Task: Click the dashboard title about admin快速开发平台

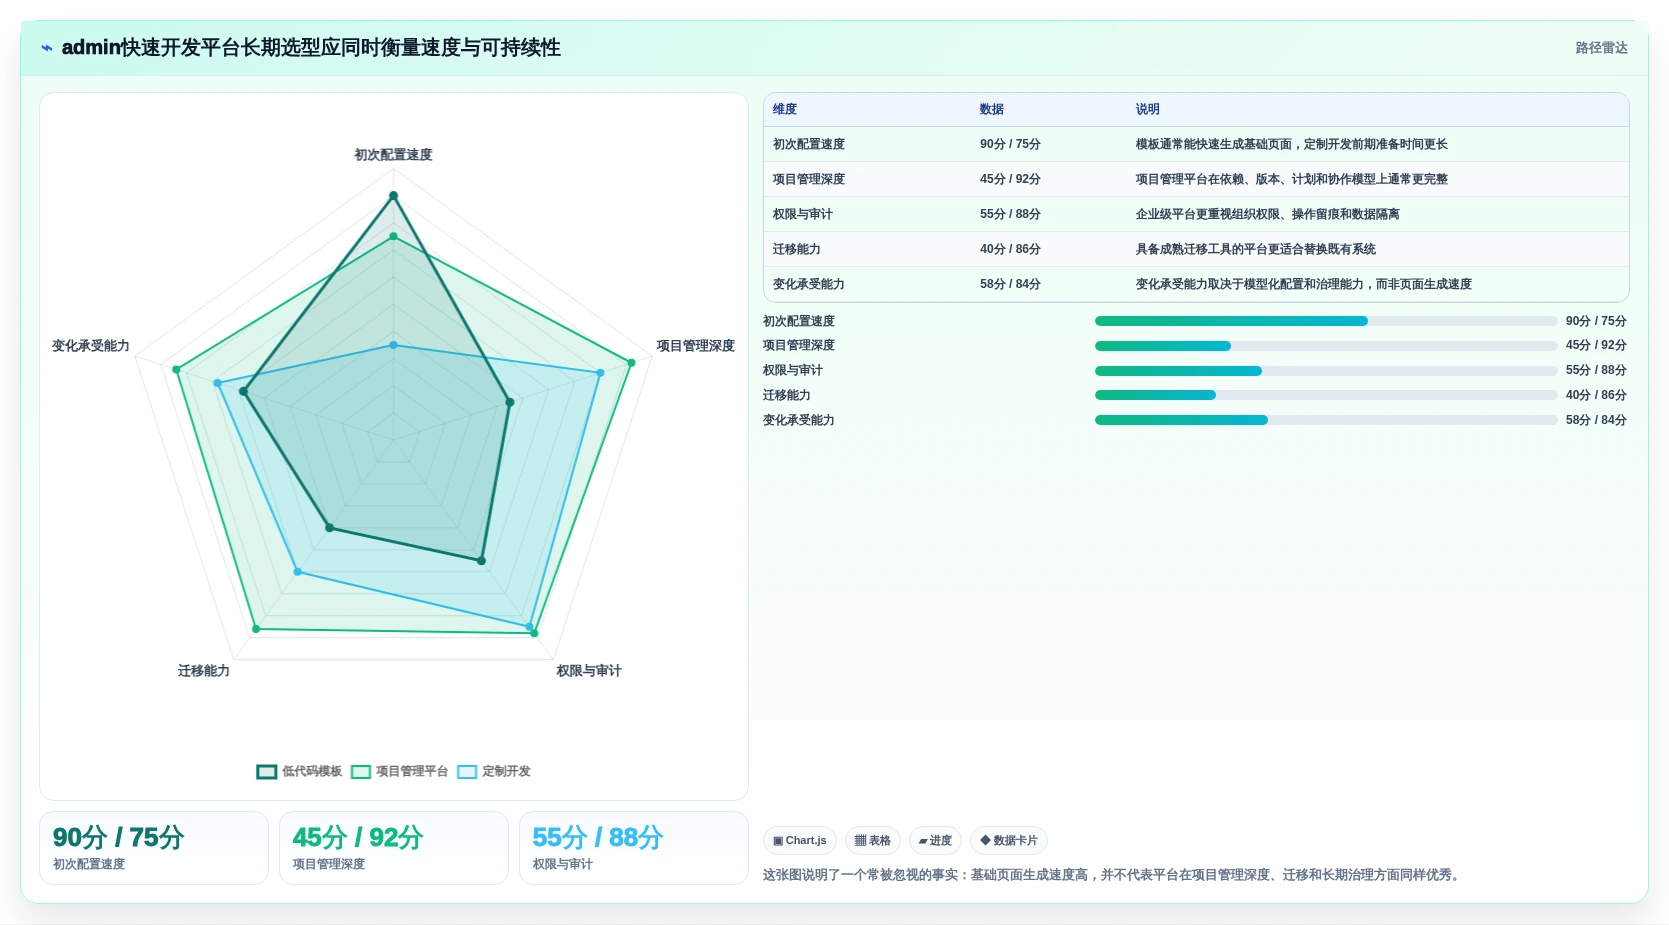Action: coord(311,48)
